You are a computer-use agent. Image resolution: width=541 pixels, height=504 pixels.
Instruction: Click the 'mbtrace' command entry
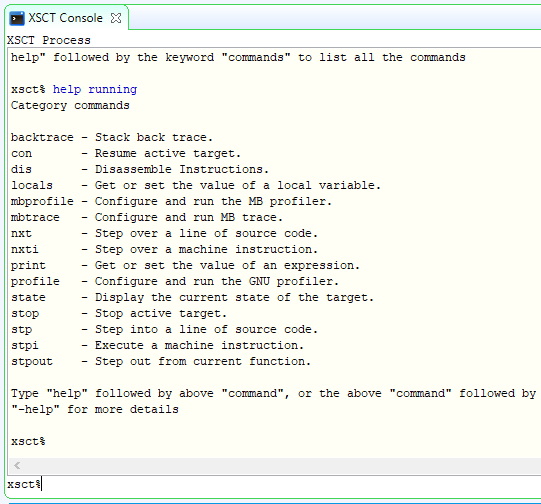coord(35,217)
